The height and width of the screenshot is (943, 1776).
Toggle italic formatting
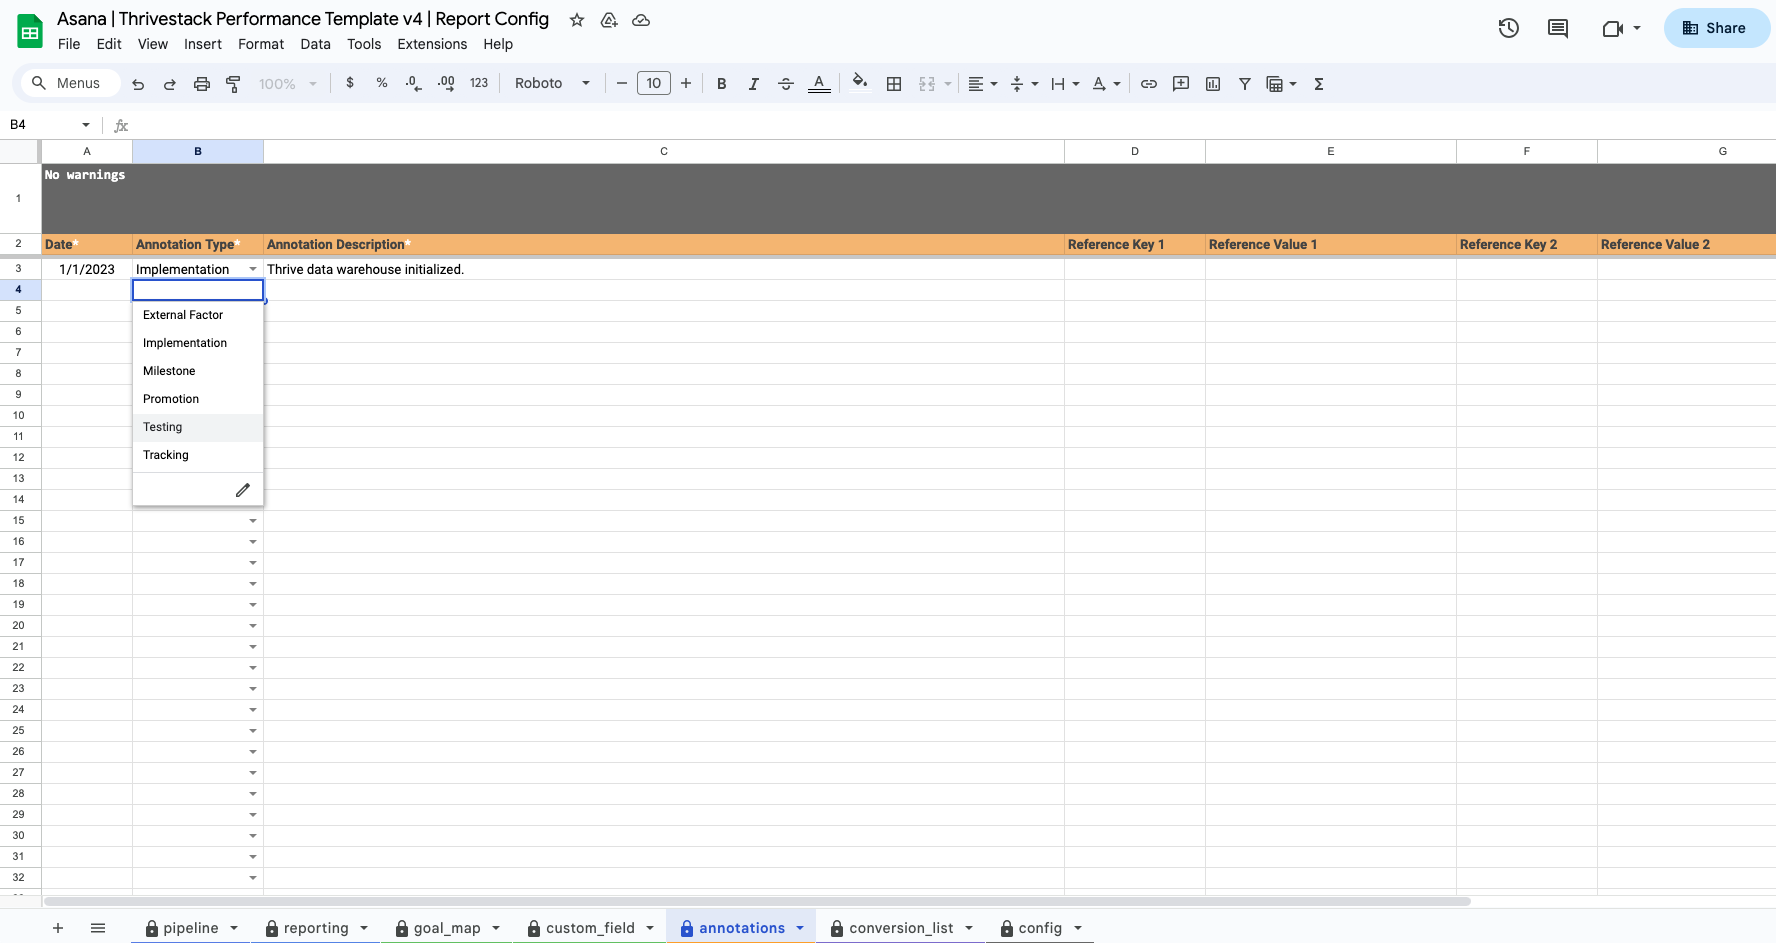(x=754, y=84)
